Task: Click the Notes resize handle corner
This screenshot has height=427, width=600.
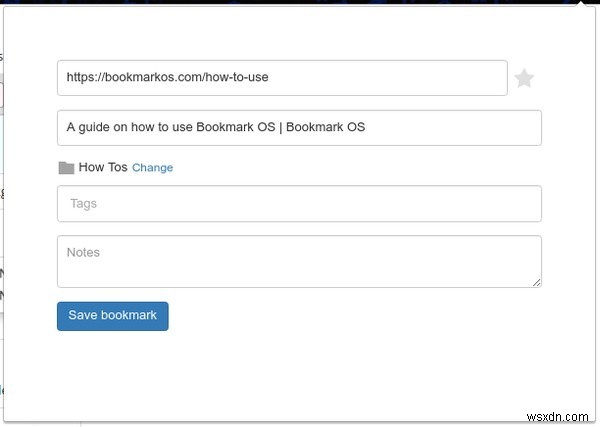Action: [x=537, y=283]
